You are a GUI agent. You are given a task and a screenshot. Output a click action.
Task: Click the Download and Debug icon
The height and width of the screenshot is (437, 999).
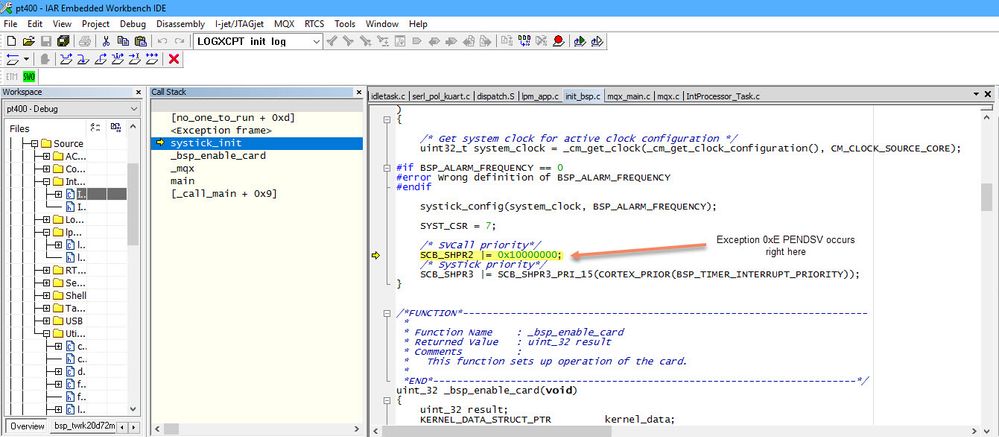click(x=580, y=41)
